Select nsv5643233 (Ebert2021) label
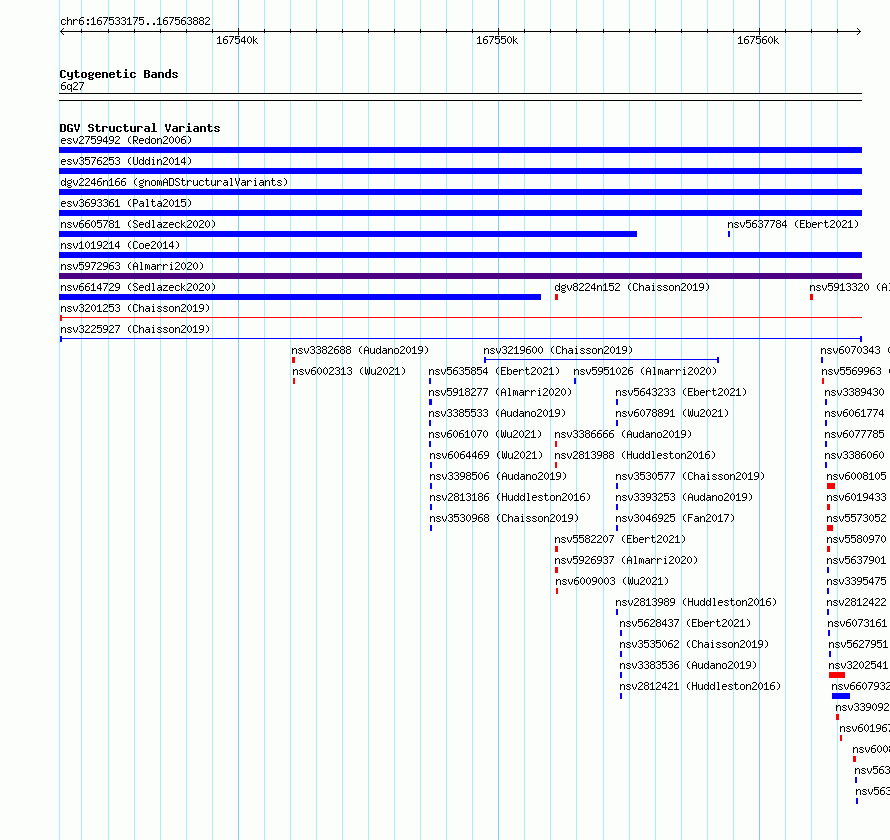890x840 pixels. (681, 392)
